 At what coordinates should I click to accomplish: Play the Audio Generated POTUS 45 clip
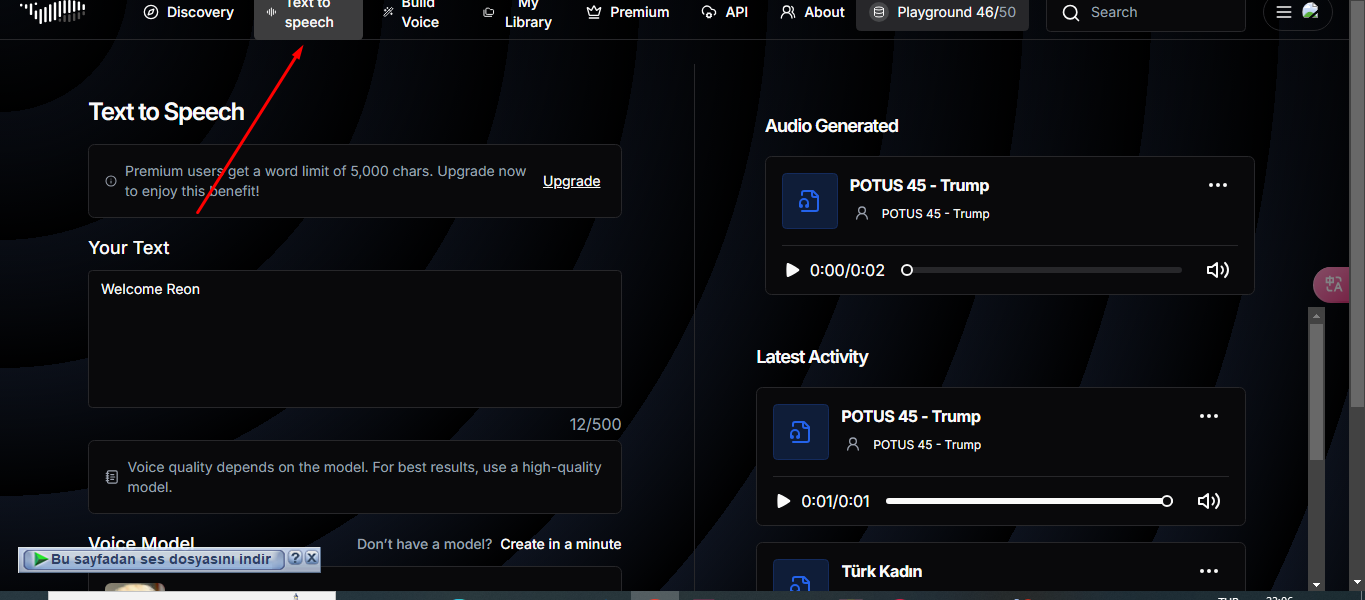pos(793,270)
